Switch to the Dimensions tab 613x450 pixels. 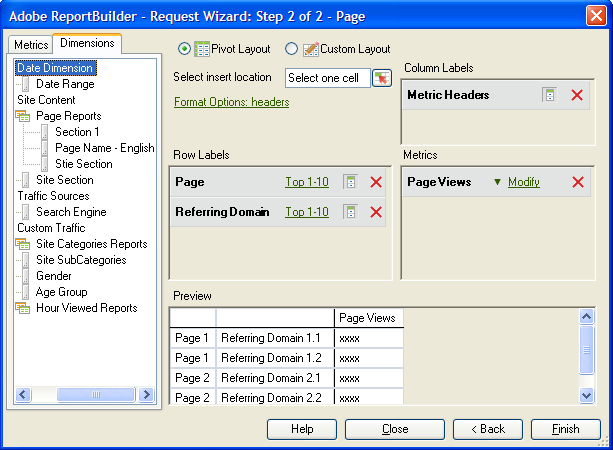point(87,43)
